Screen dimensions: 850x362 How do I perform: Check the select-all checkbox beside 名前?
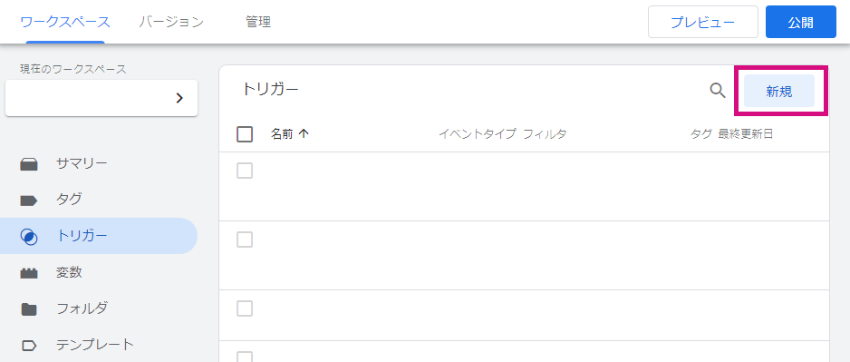[245, 134]
